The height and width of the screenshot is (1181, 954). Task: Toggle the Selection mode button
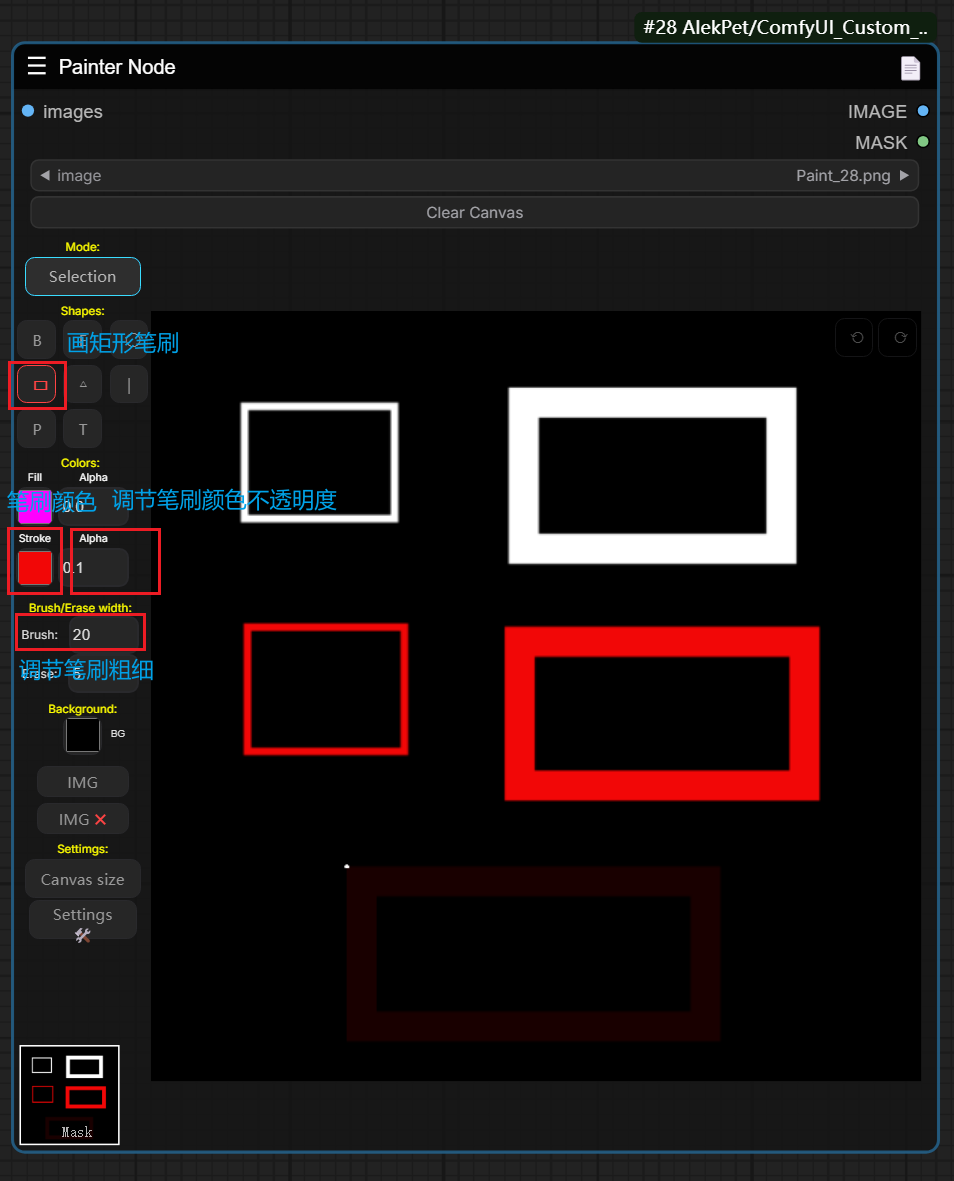point(83,276)
